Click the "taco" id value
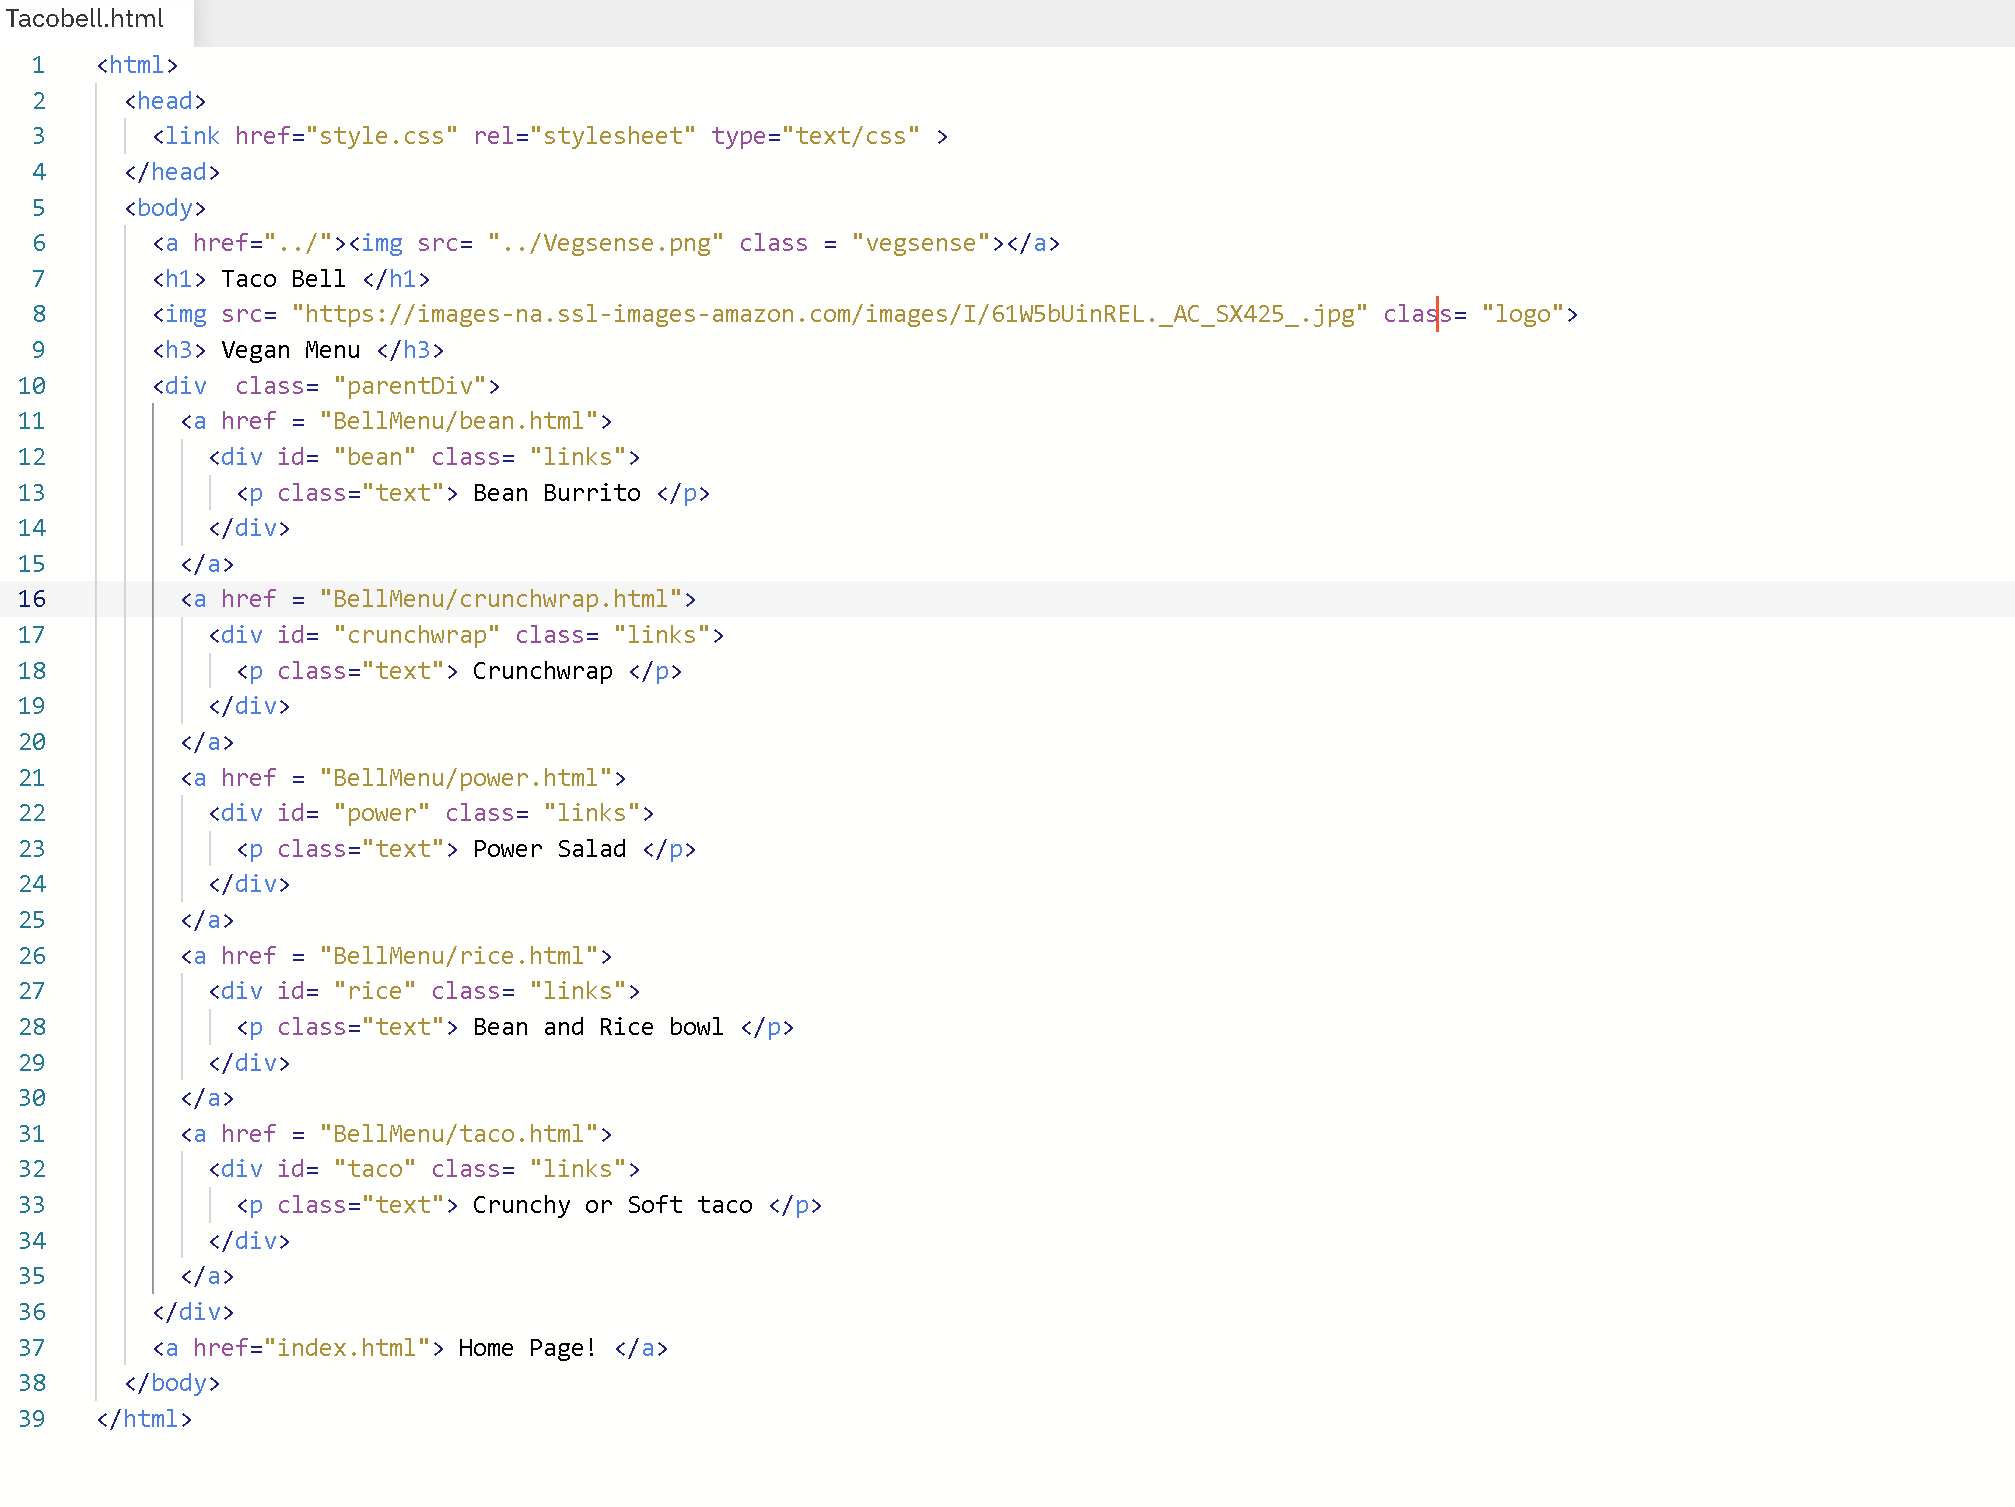The width and height of the screenshot is (2015, 1507). pos(375,1169)
